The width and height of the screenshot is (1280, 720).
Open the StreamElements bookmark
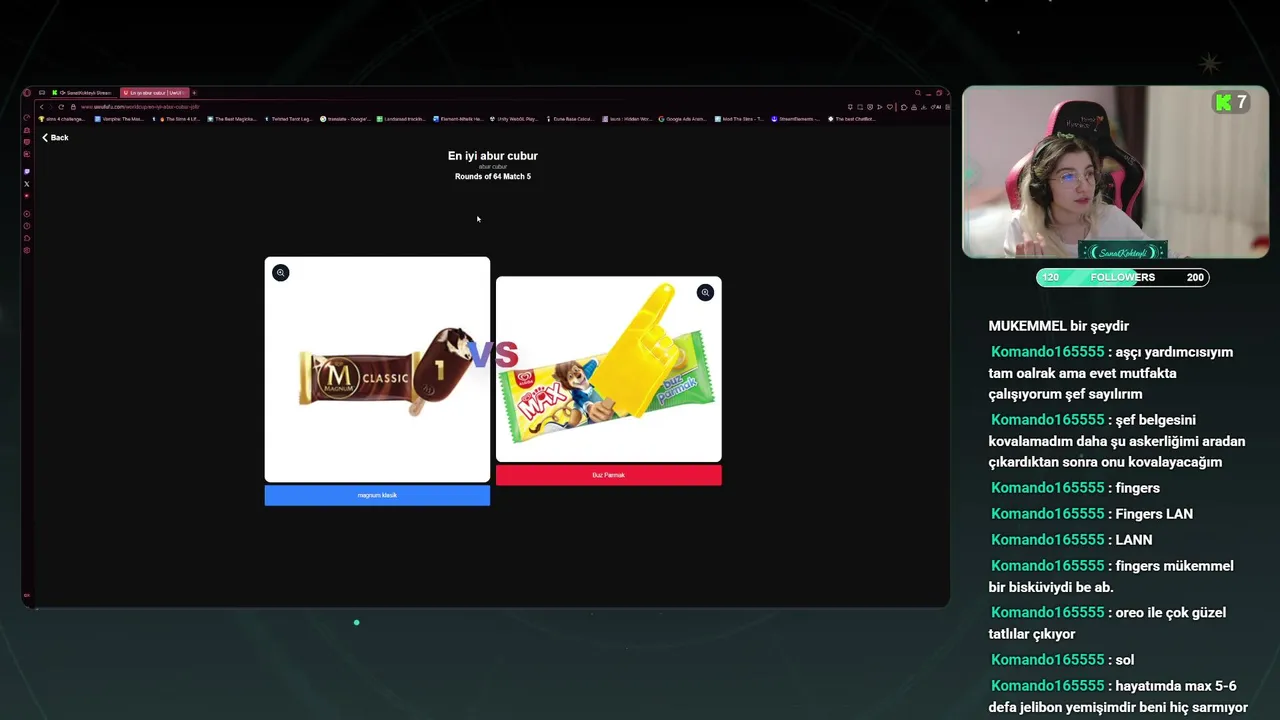pos(797,119)
